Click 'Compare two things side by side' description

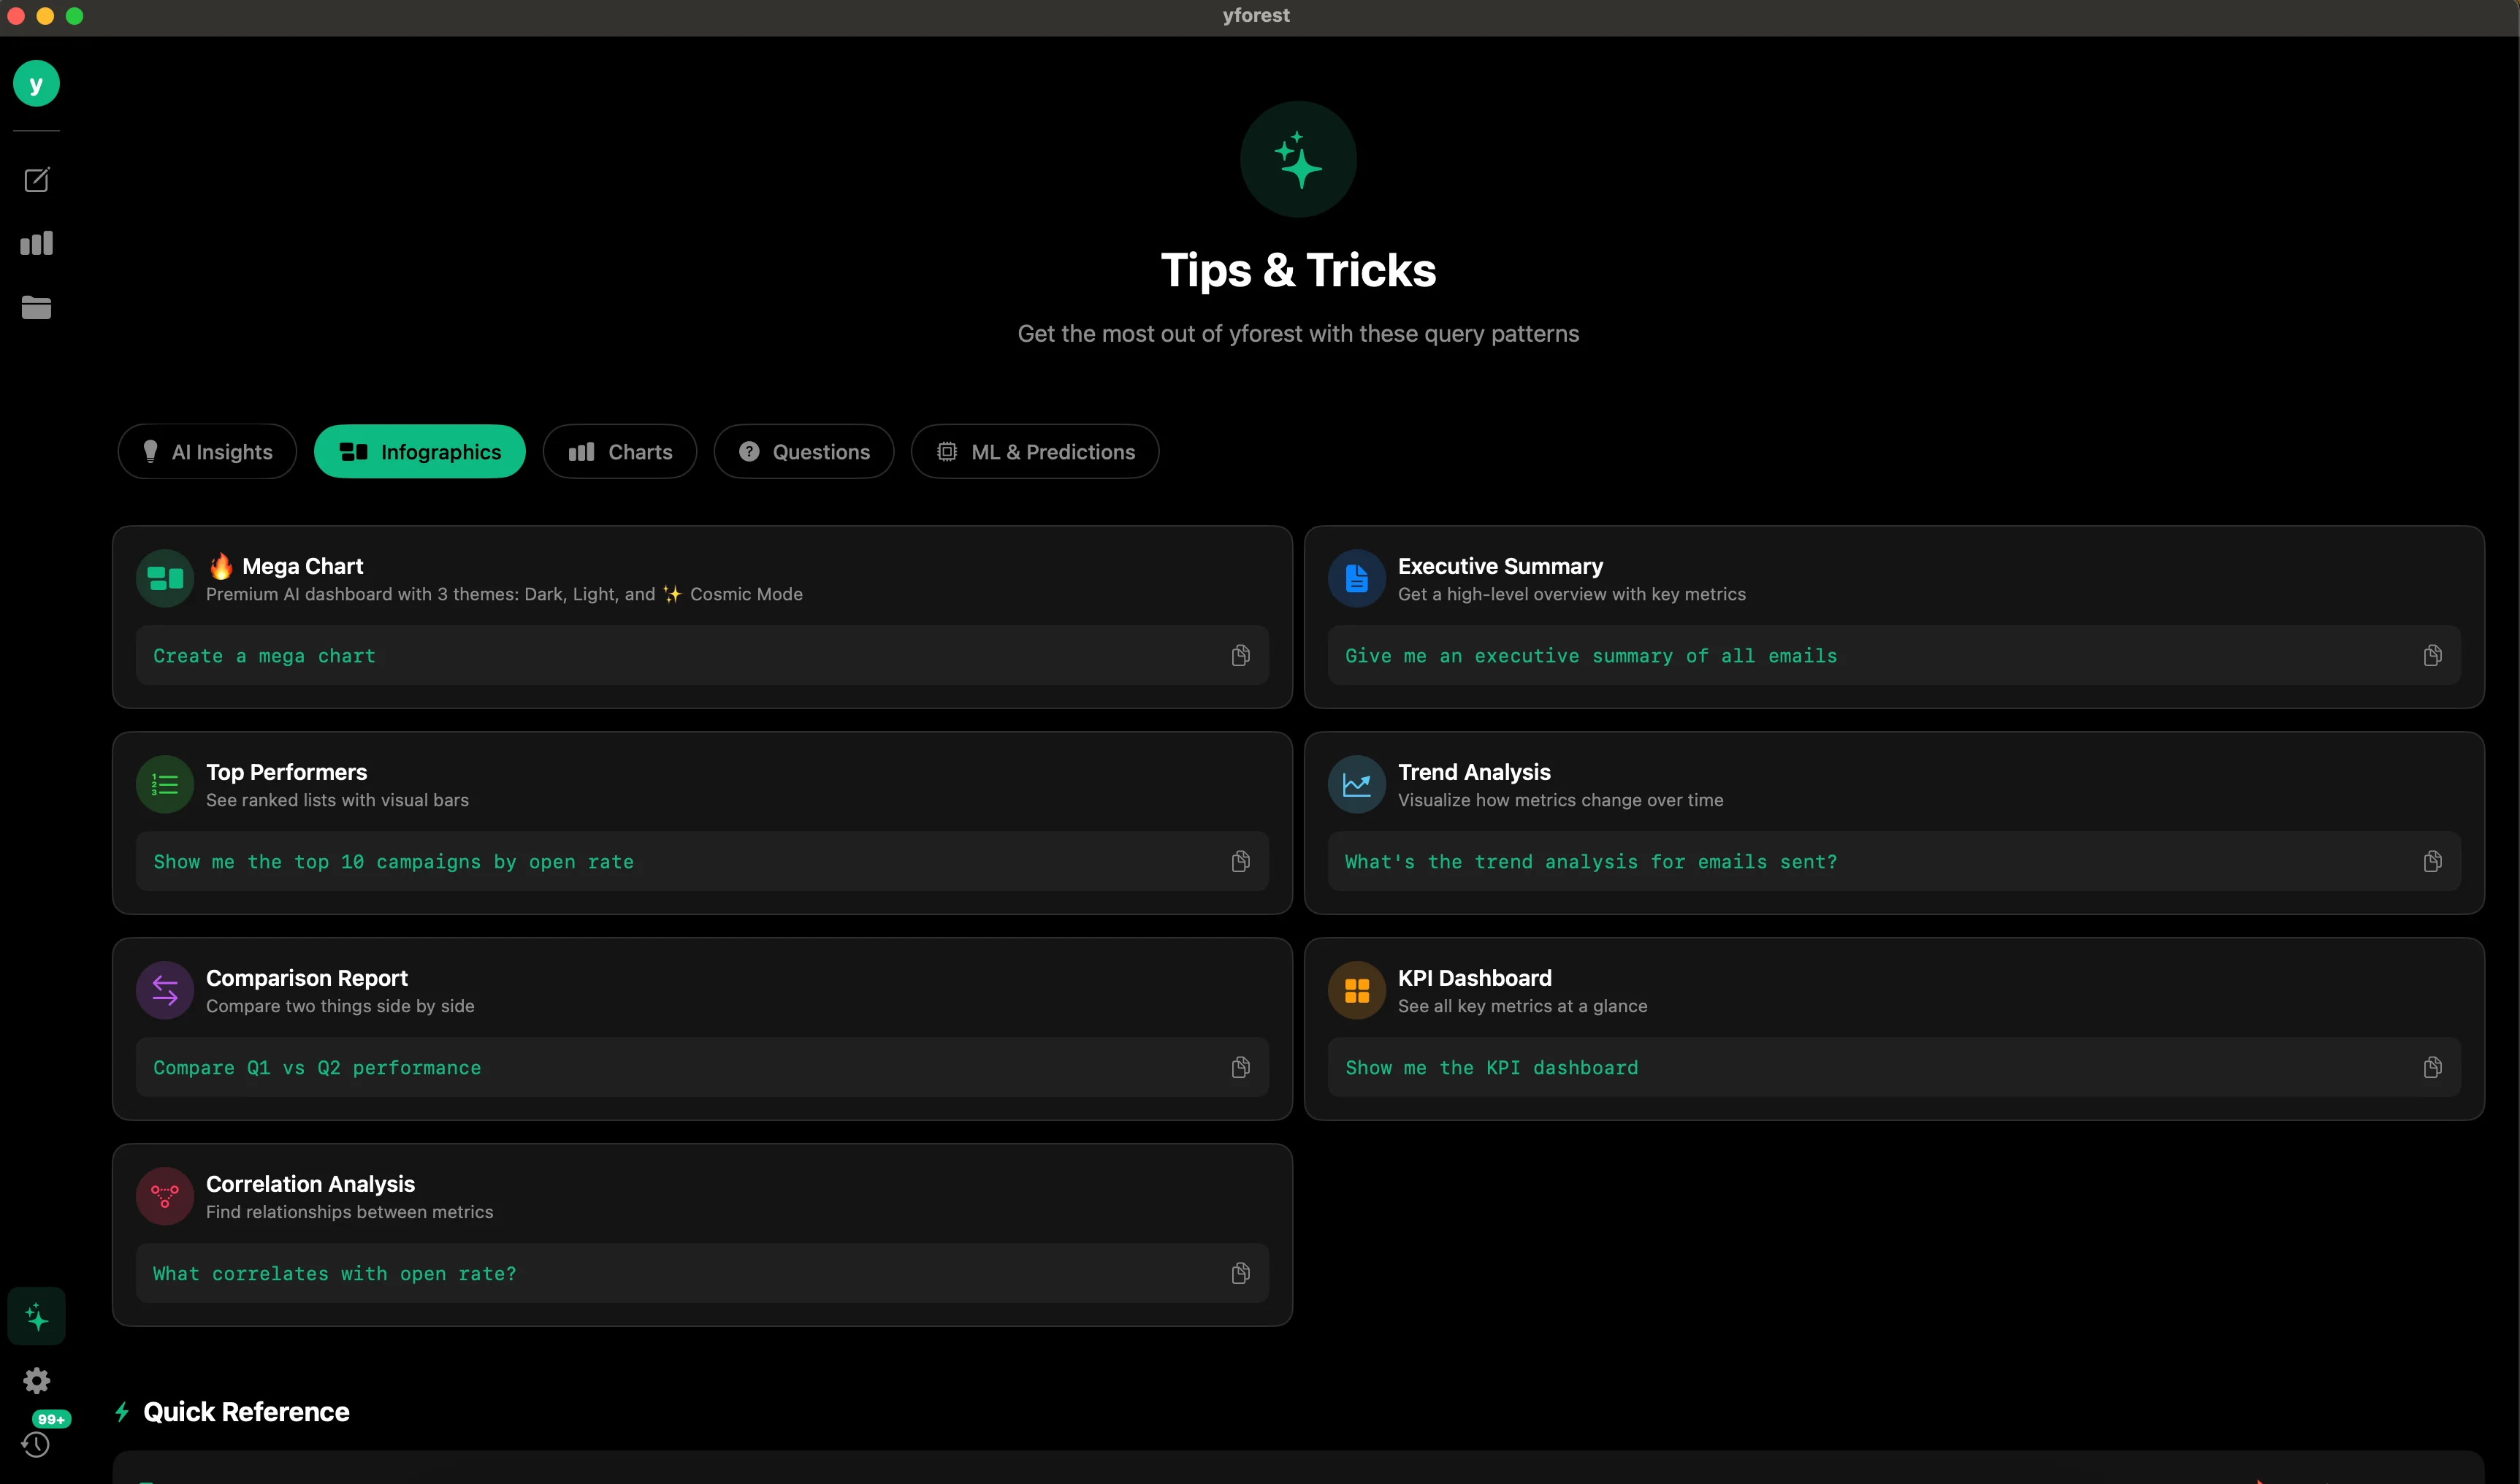340,1006
